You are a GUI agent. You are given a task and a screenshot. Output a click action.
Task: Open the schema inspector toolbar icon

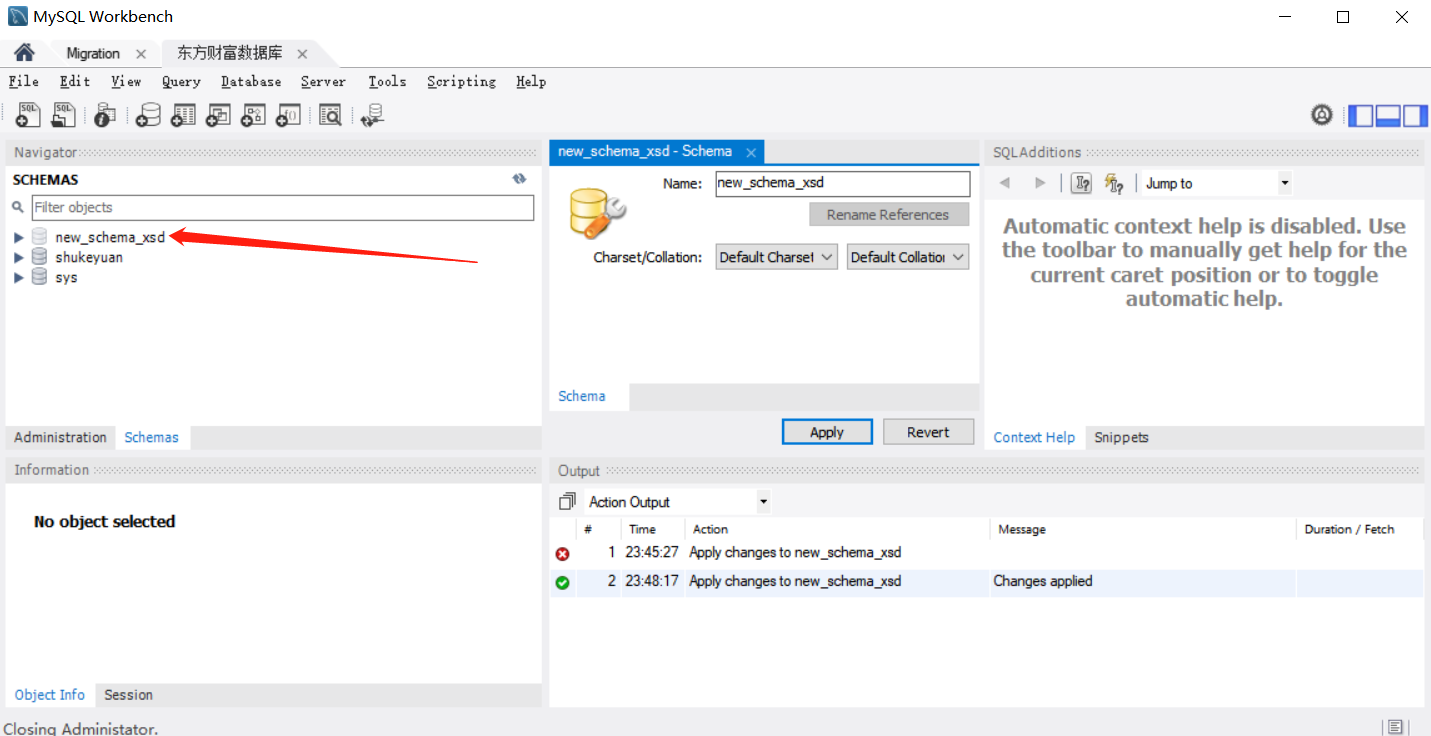[105, 115]
